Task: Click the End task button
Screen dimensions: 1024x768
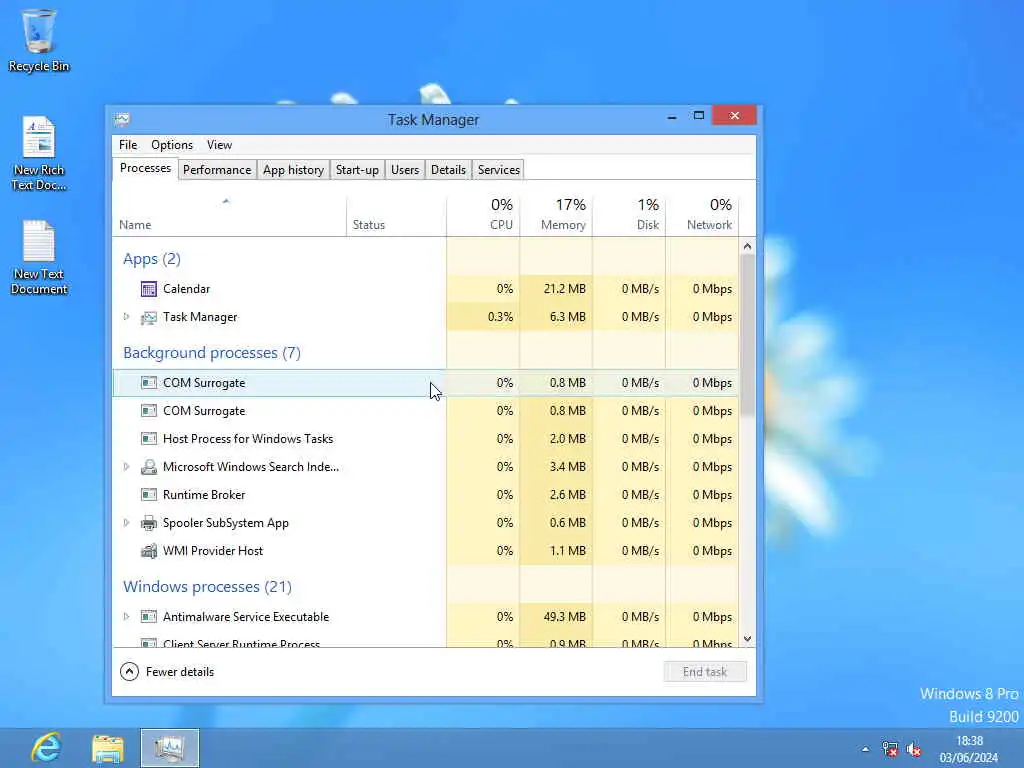Action: [x=705, y=672]
